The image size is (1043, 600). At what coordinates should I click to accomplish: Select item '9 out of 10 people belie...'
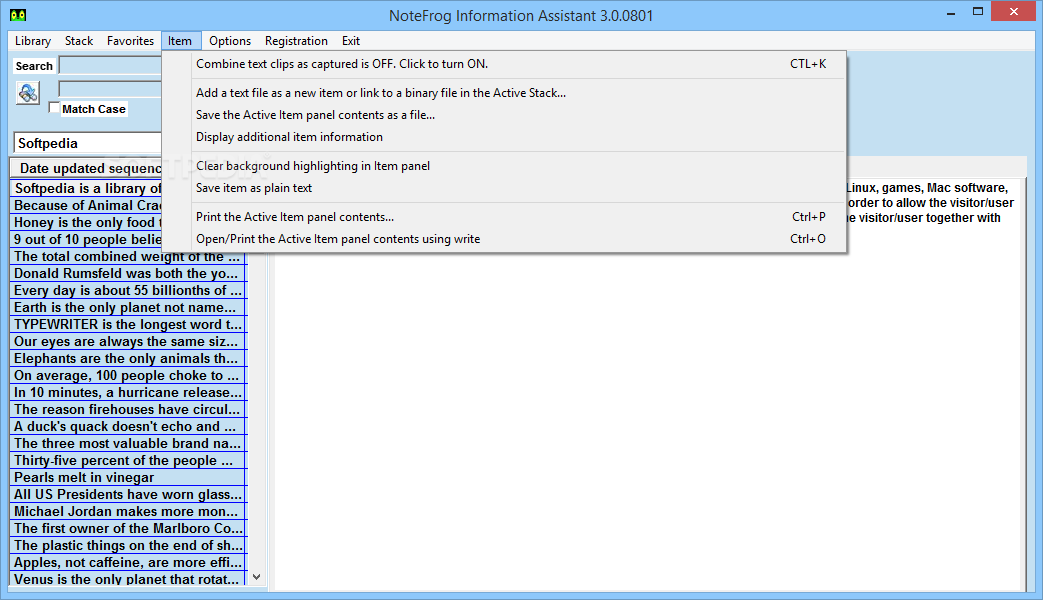(86, 239)
